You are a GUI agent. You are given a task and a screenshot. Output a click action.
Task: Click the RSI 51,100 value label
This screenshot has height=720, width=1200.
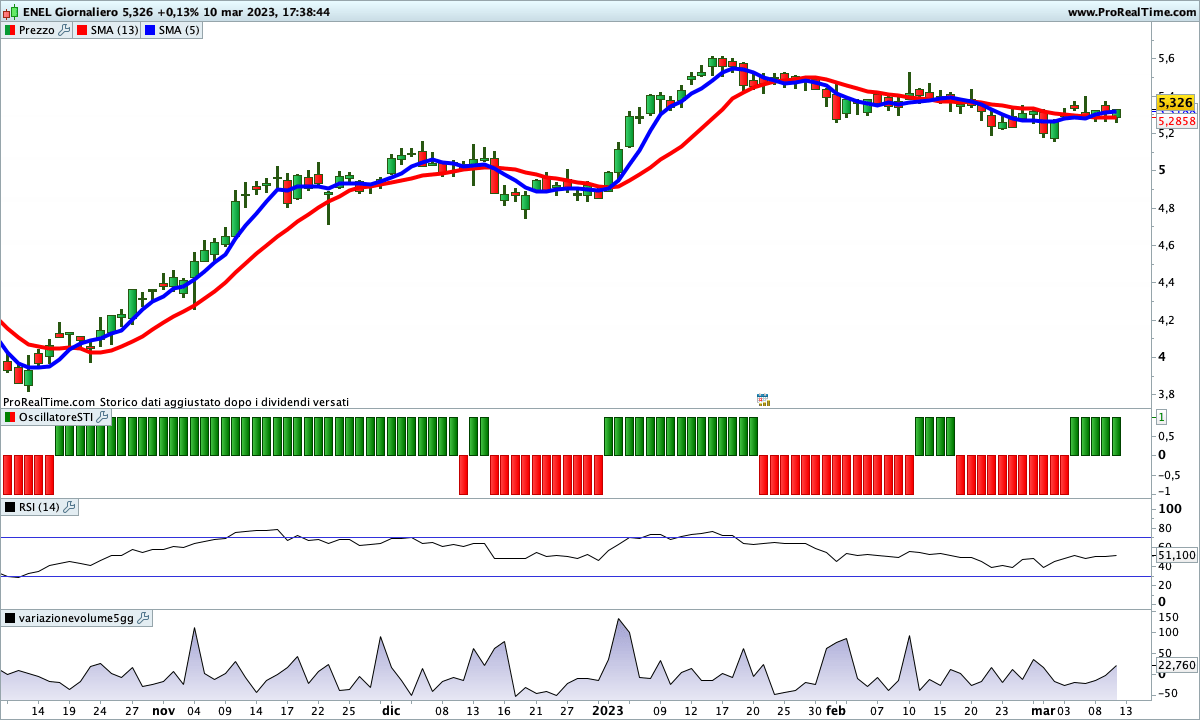[x=1176, y=555]
